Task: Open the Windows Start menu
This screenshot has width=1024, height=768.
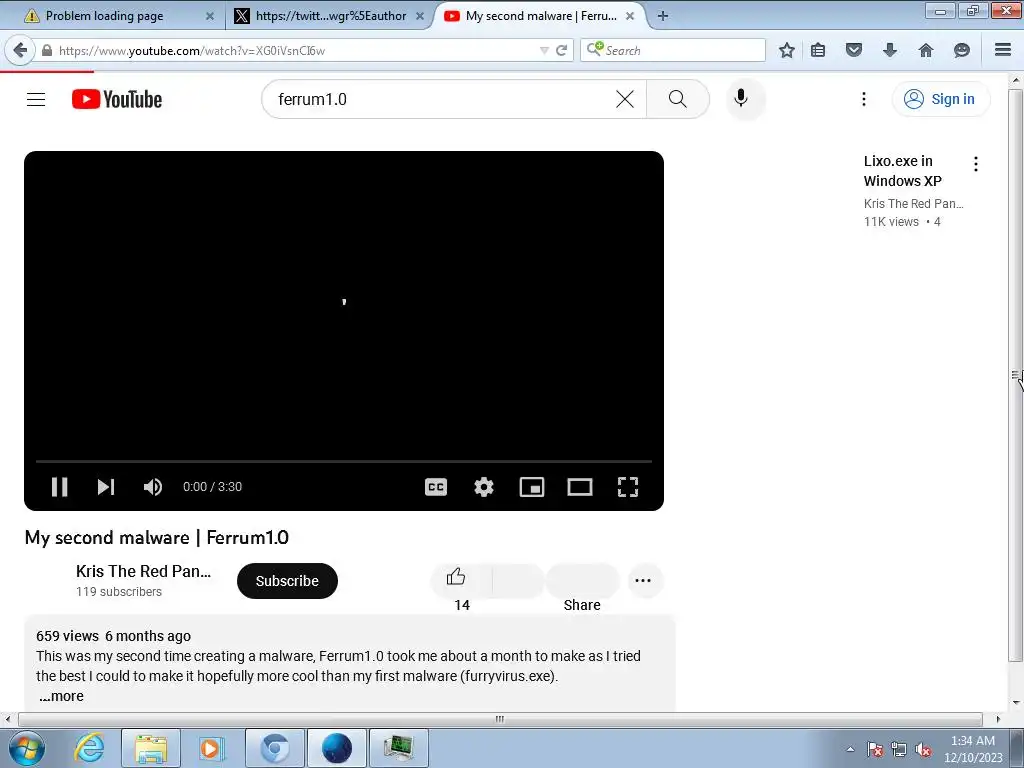Action: coord(27,748)
